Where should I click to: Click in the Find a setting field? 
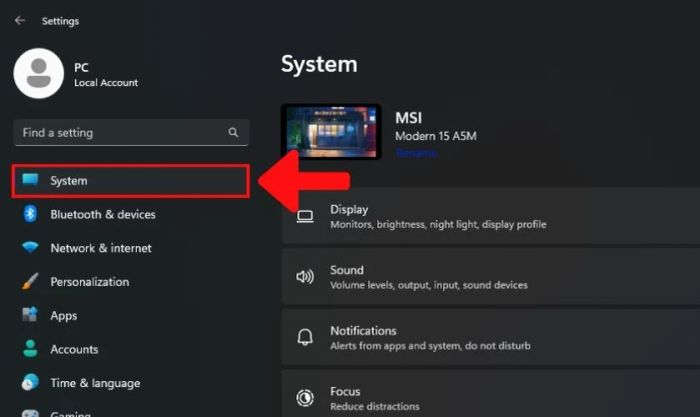(131, 133)
